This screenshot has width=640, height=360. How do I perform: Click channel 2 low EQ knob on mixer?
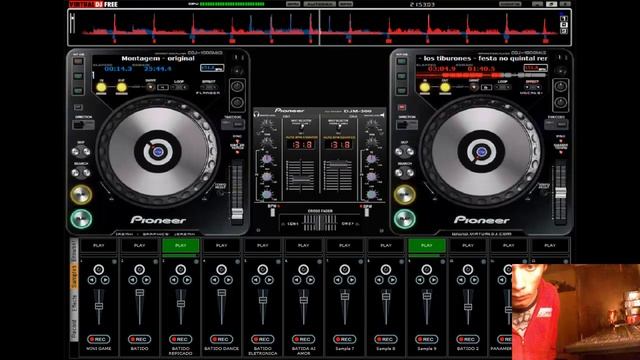tap(371, 194)
